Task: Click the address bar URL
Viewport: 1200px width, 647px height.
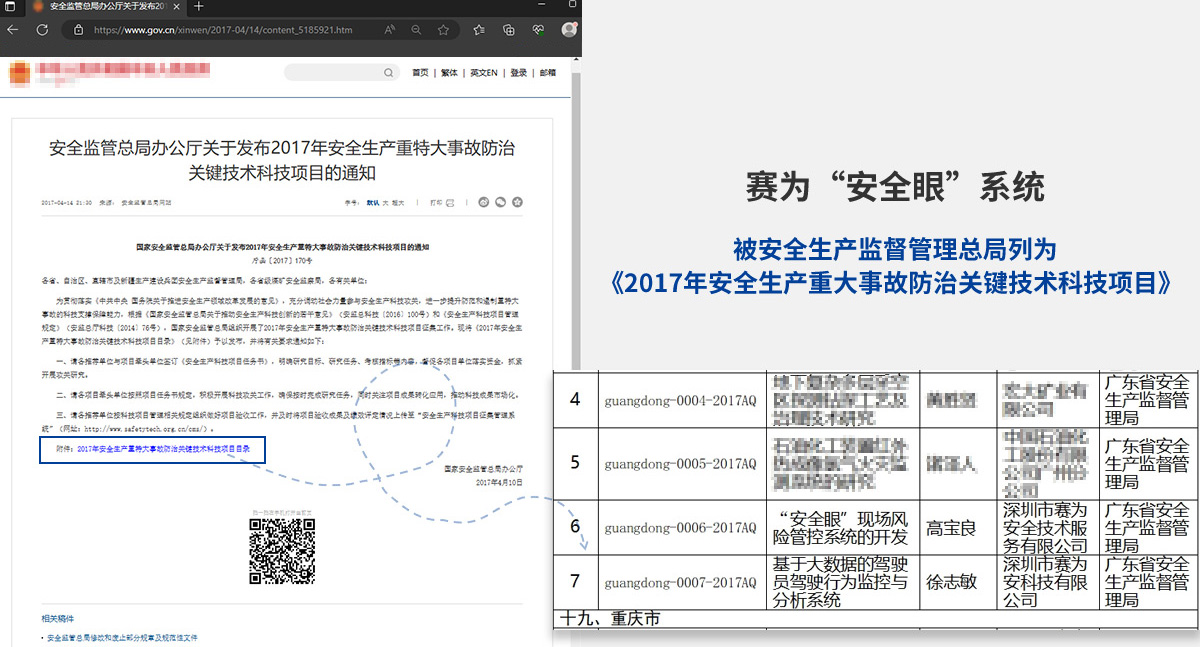Action: (222, 30)
